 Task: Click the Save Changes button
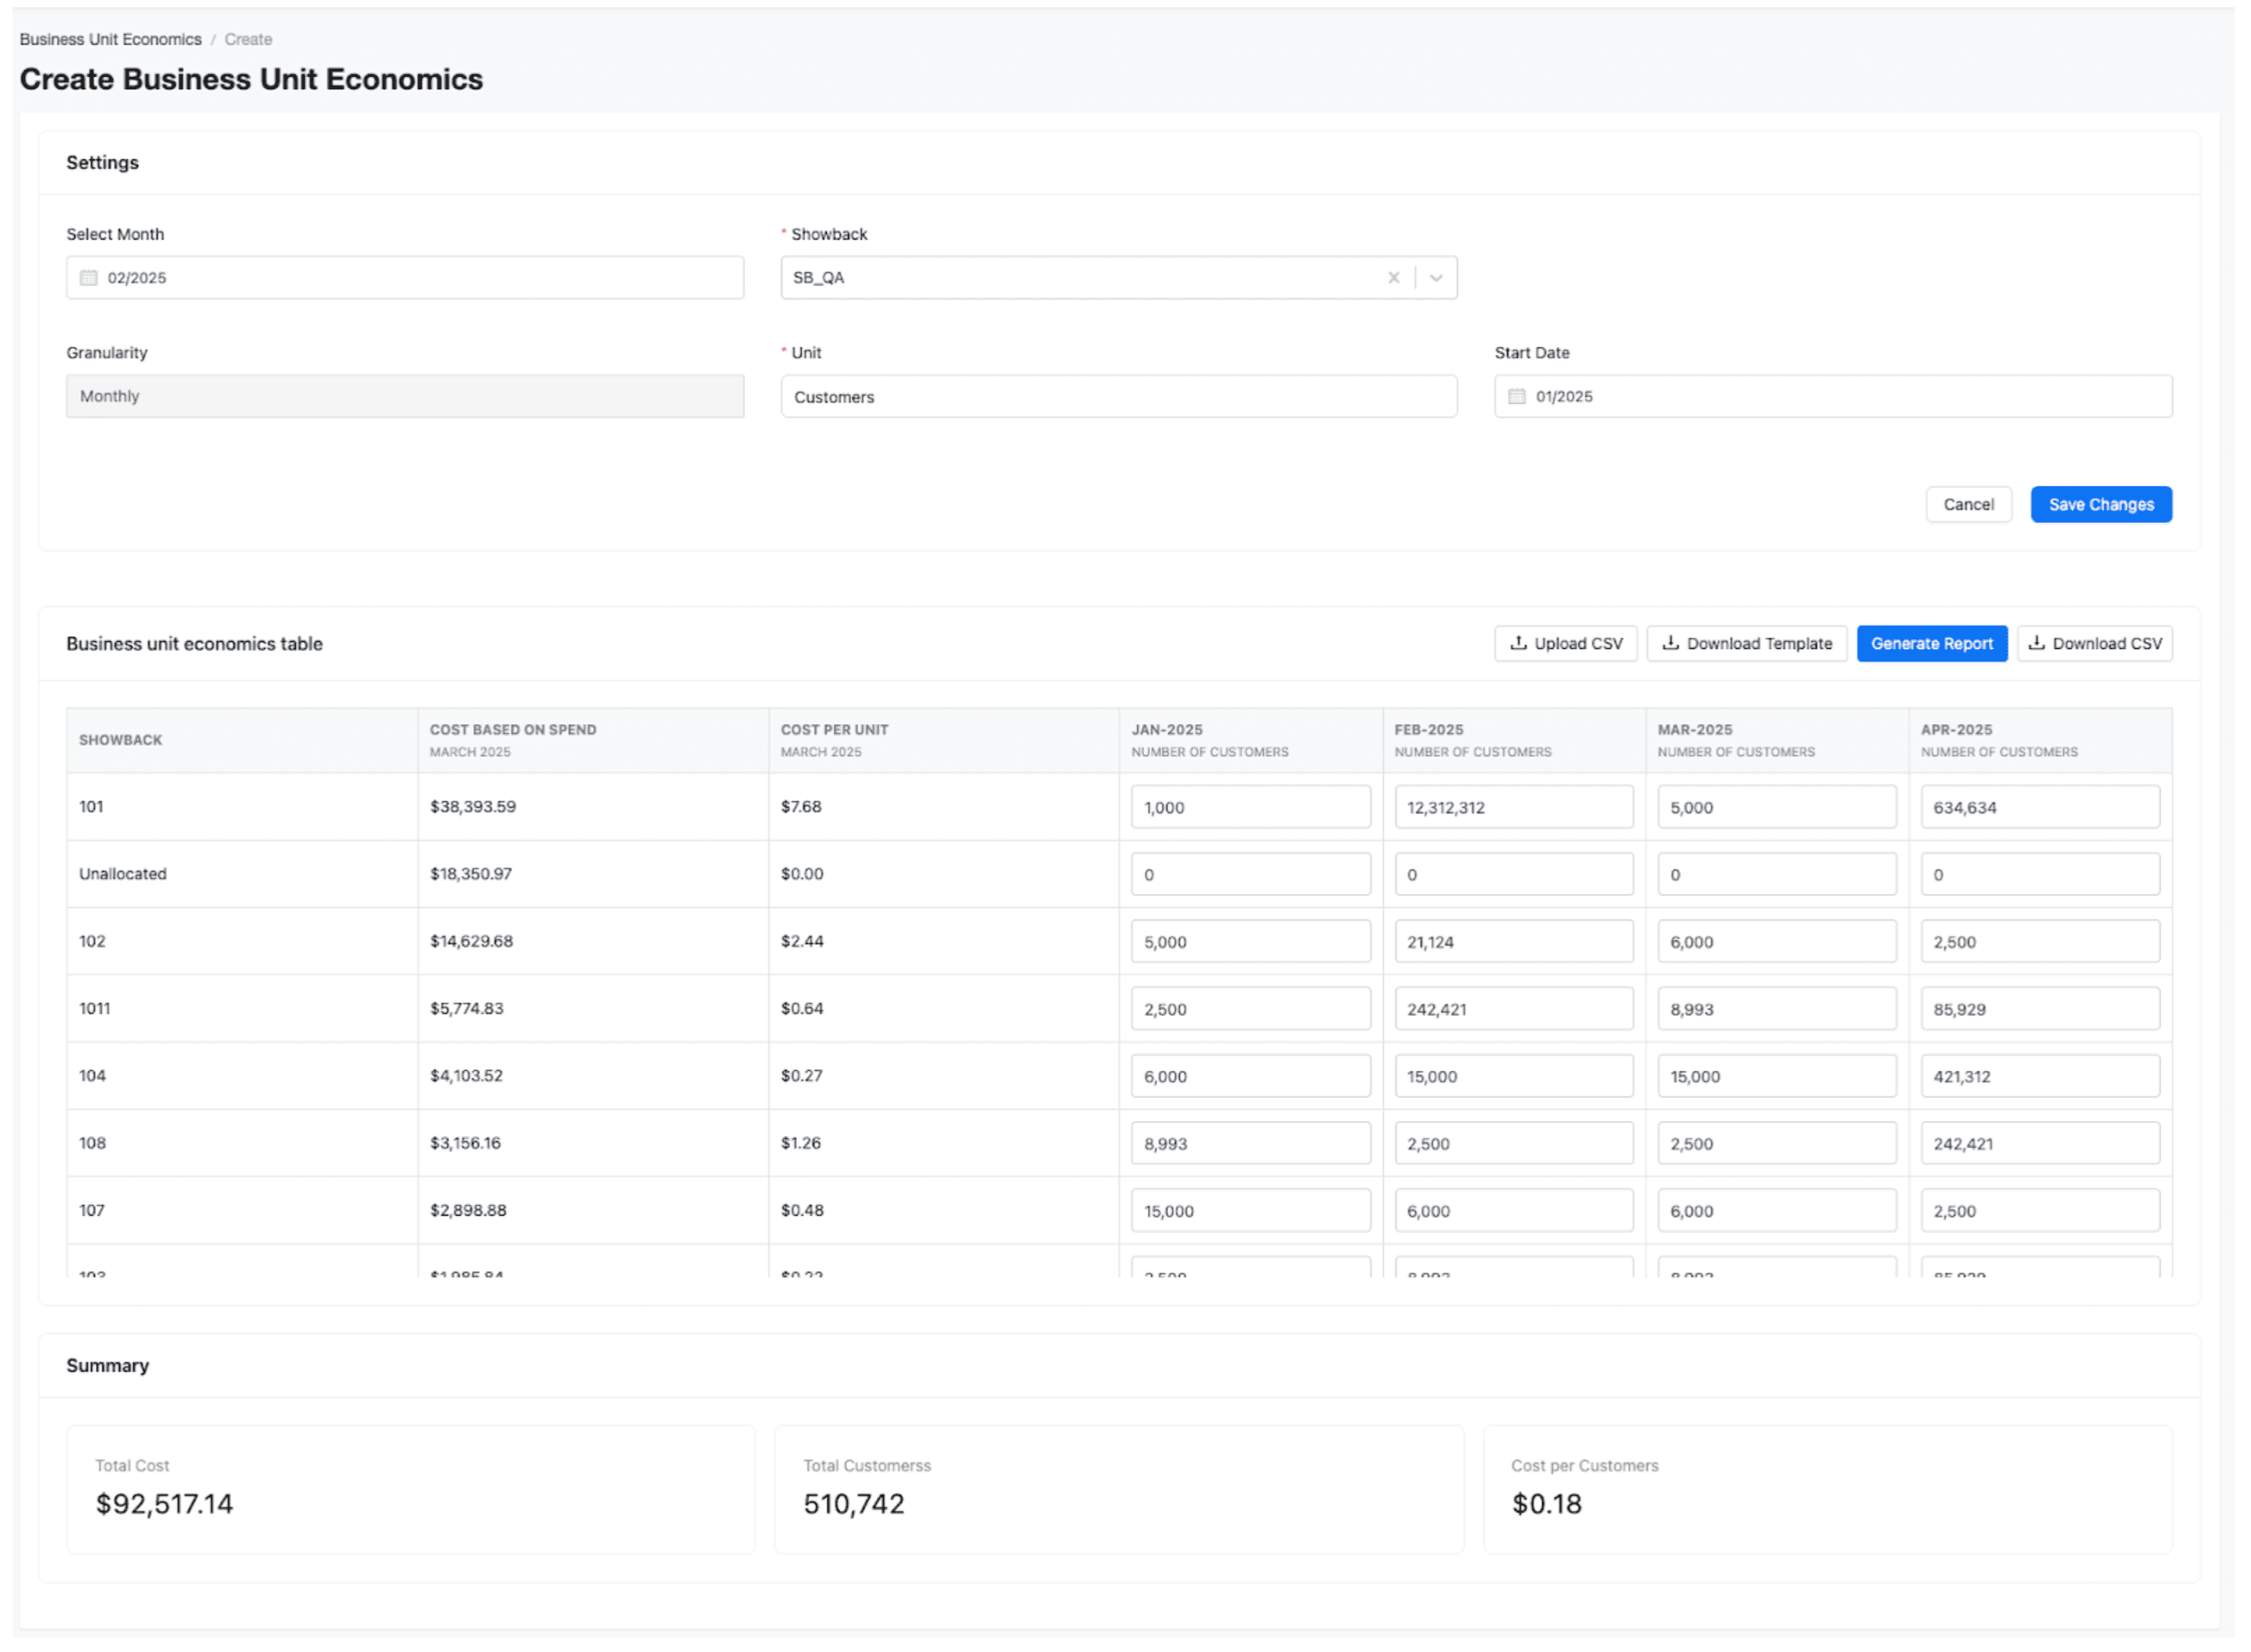pyautogui.click(x=2100, y=504)
